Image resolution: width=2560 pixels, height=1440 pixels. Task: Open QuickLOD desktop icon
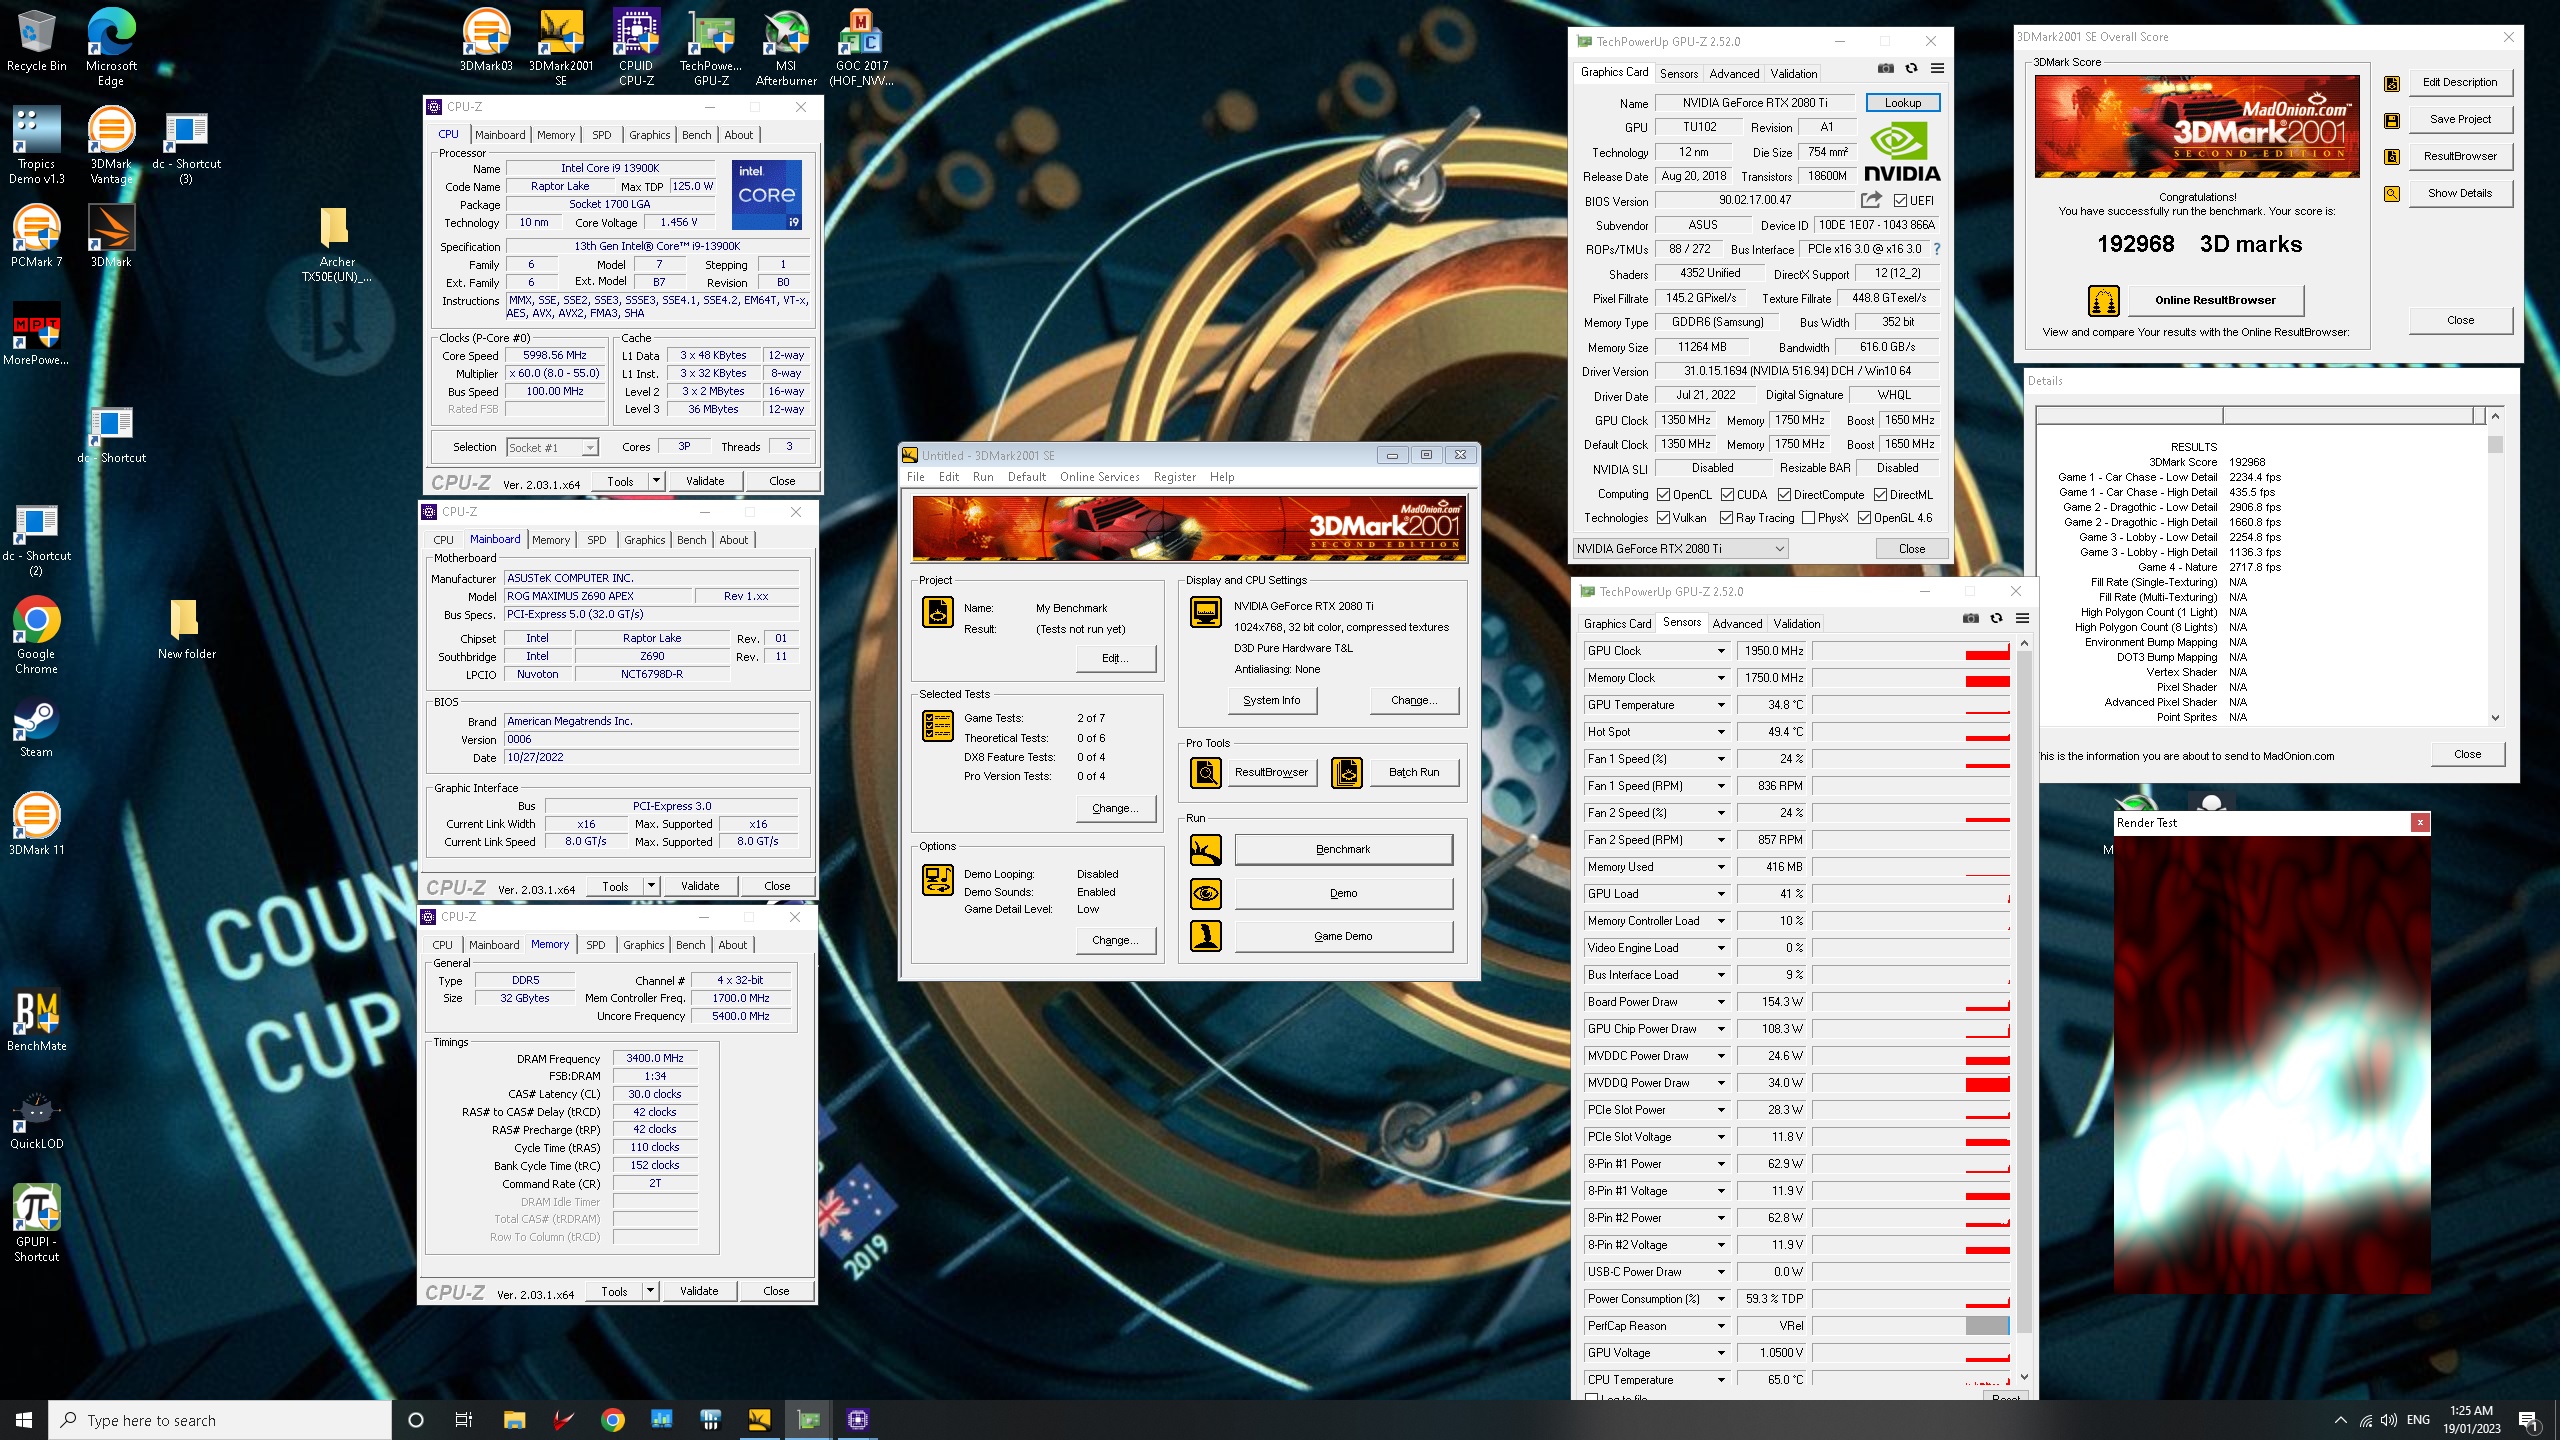click(x=37, y=1119)
